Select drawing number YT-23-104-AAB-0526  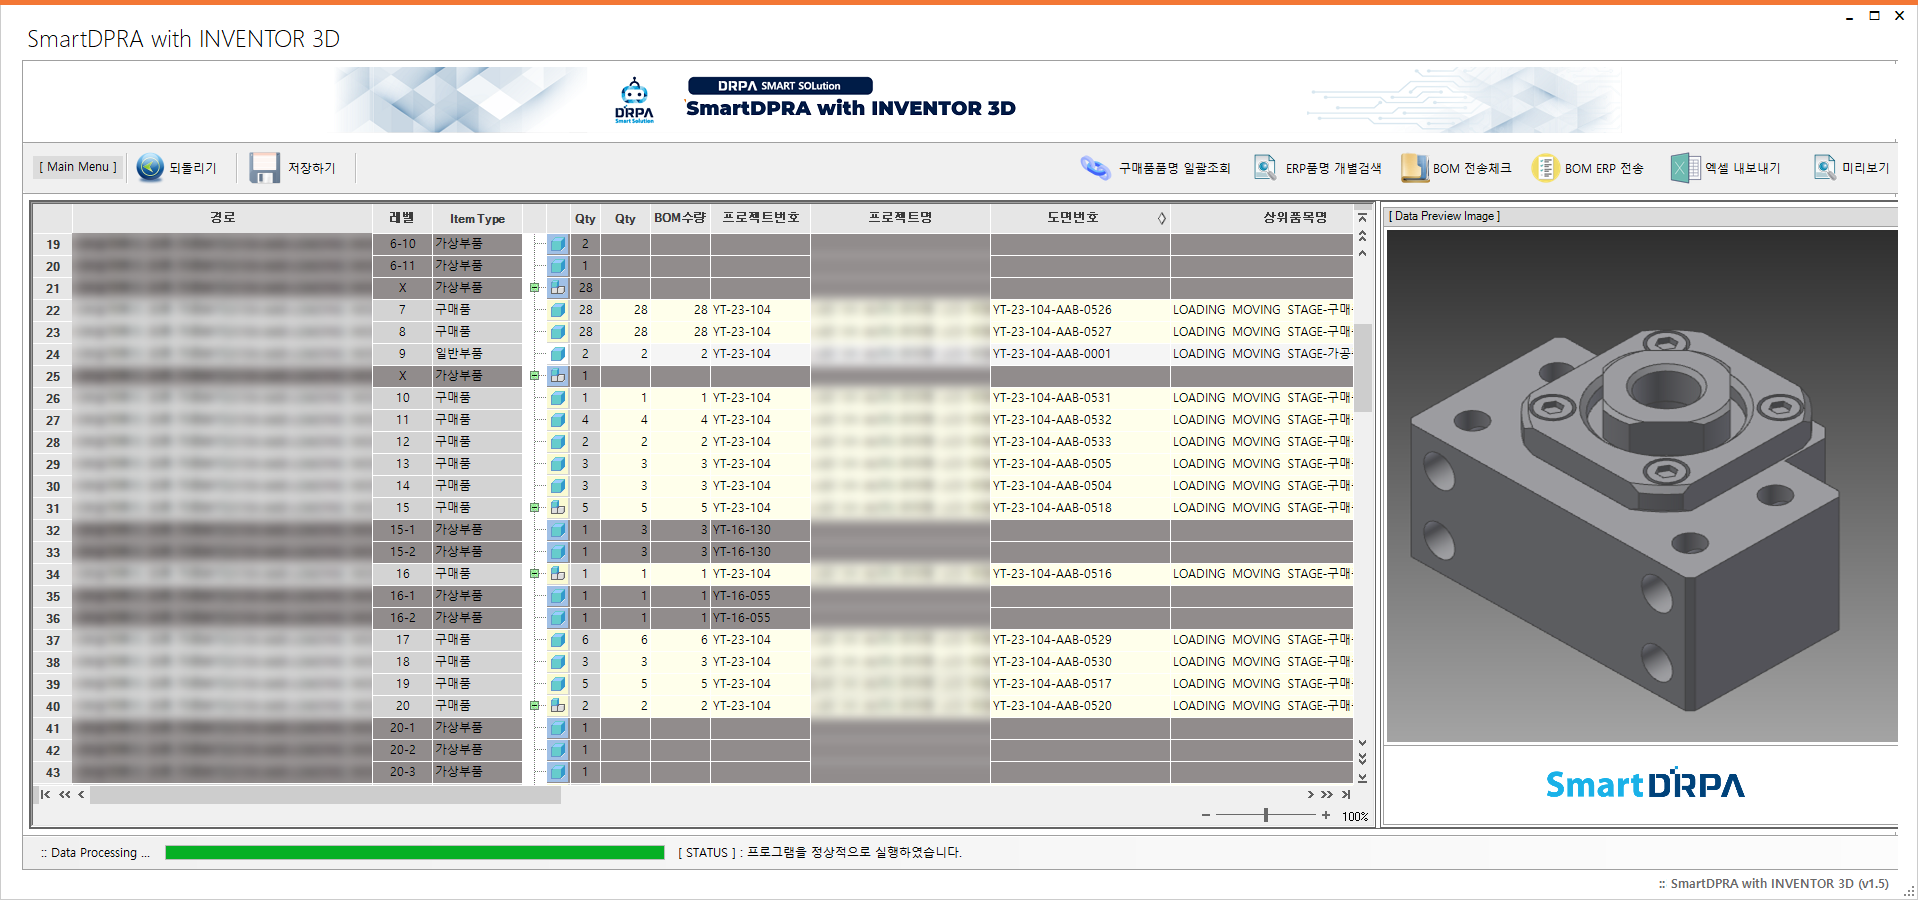click(x=1052, y=310)
